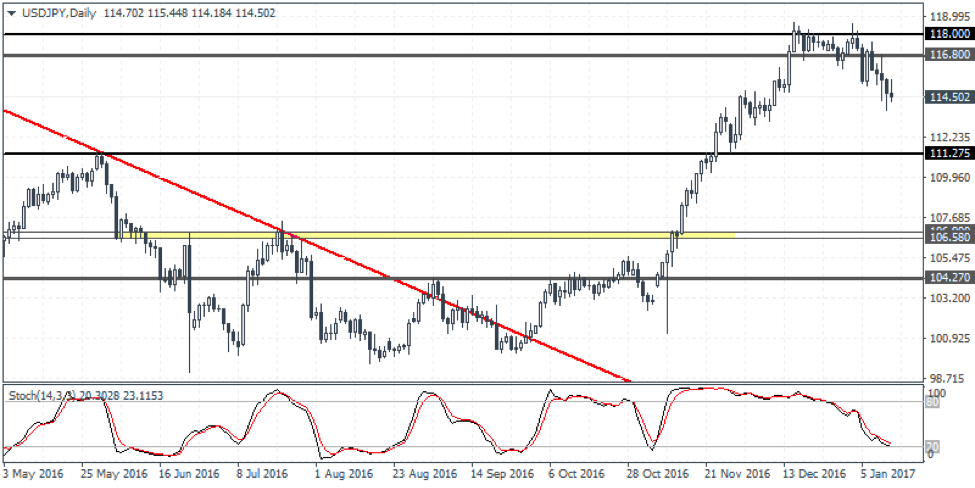Viewport: 975px width, 488px height.
Task: Click the 118.995 top price axis label
Action: (x=948, y=17)
